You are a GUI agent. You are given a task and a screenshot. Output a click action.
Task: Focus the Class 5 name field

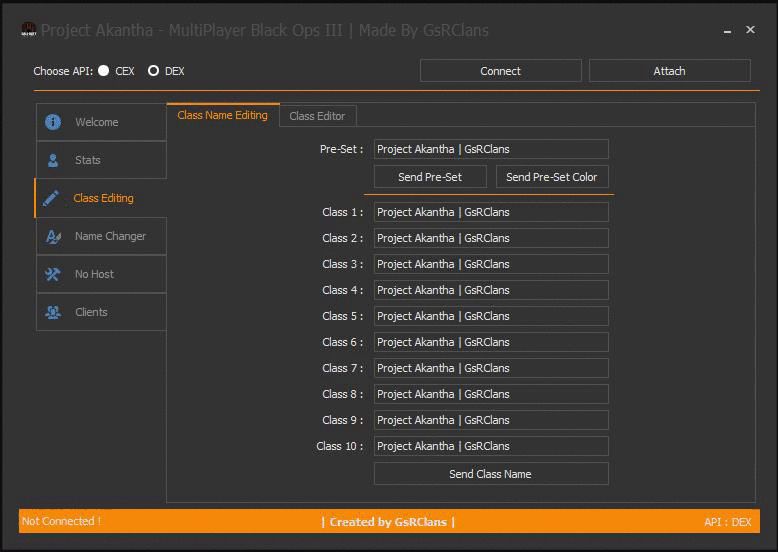point(491,316)
